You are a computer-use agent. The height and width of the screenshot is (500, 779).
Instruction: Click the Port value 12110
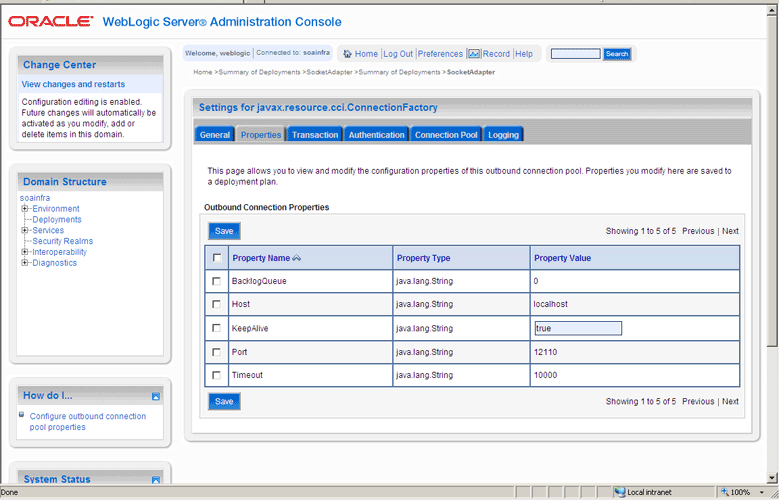(545, 352)
